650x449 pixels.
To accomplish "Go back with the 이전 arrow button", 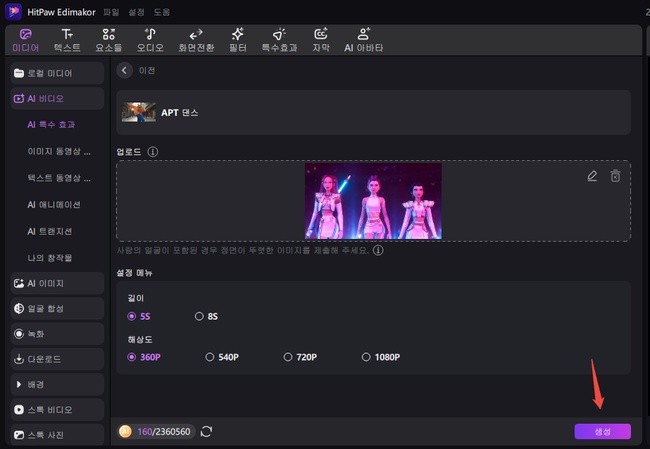I will (124, 70).
